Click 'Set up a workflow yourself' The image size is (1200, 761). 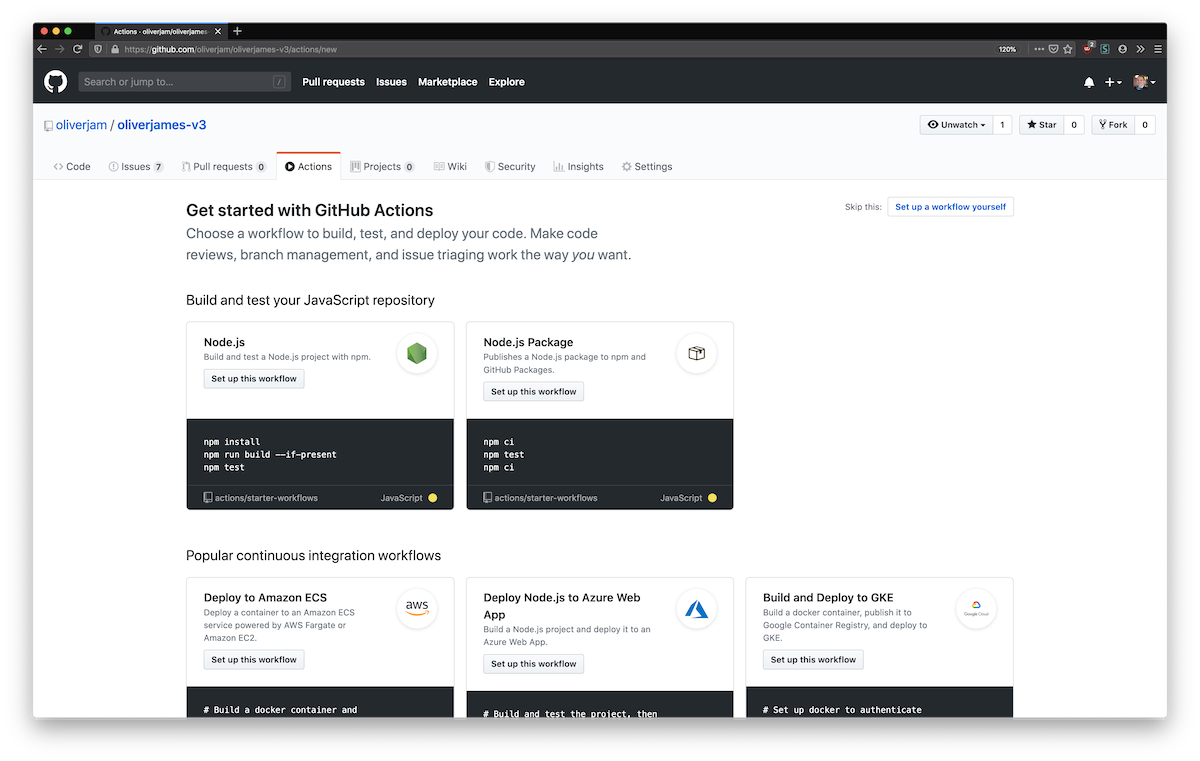tap(950, 207)
